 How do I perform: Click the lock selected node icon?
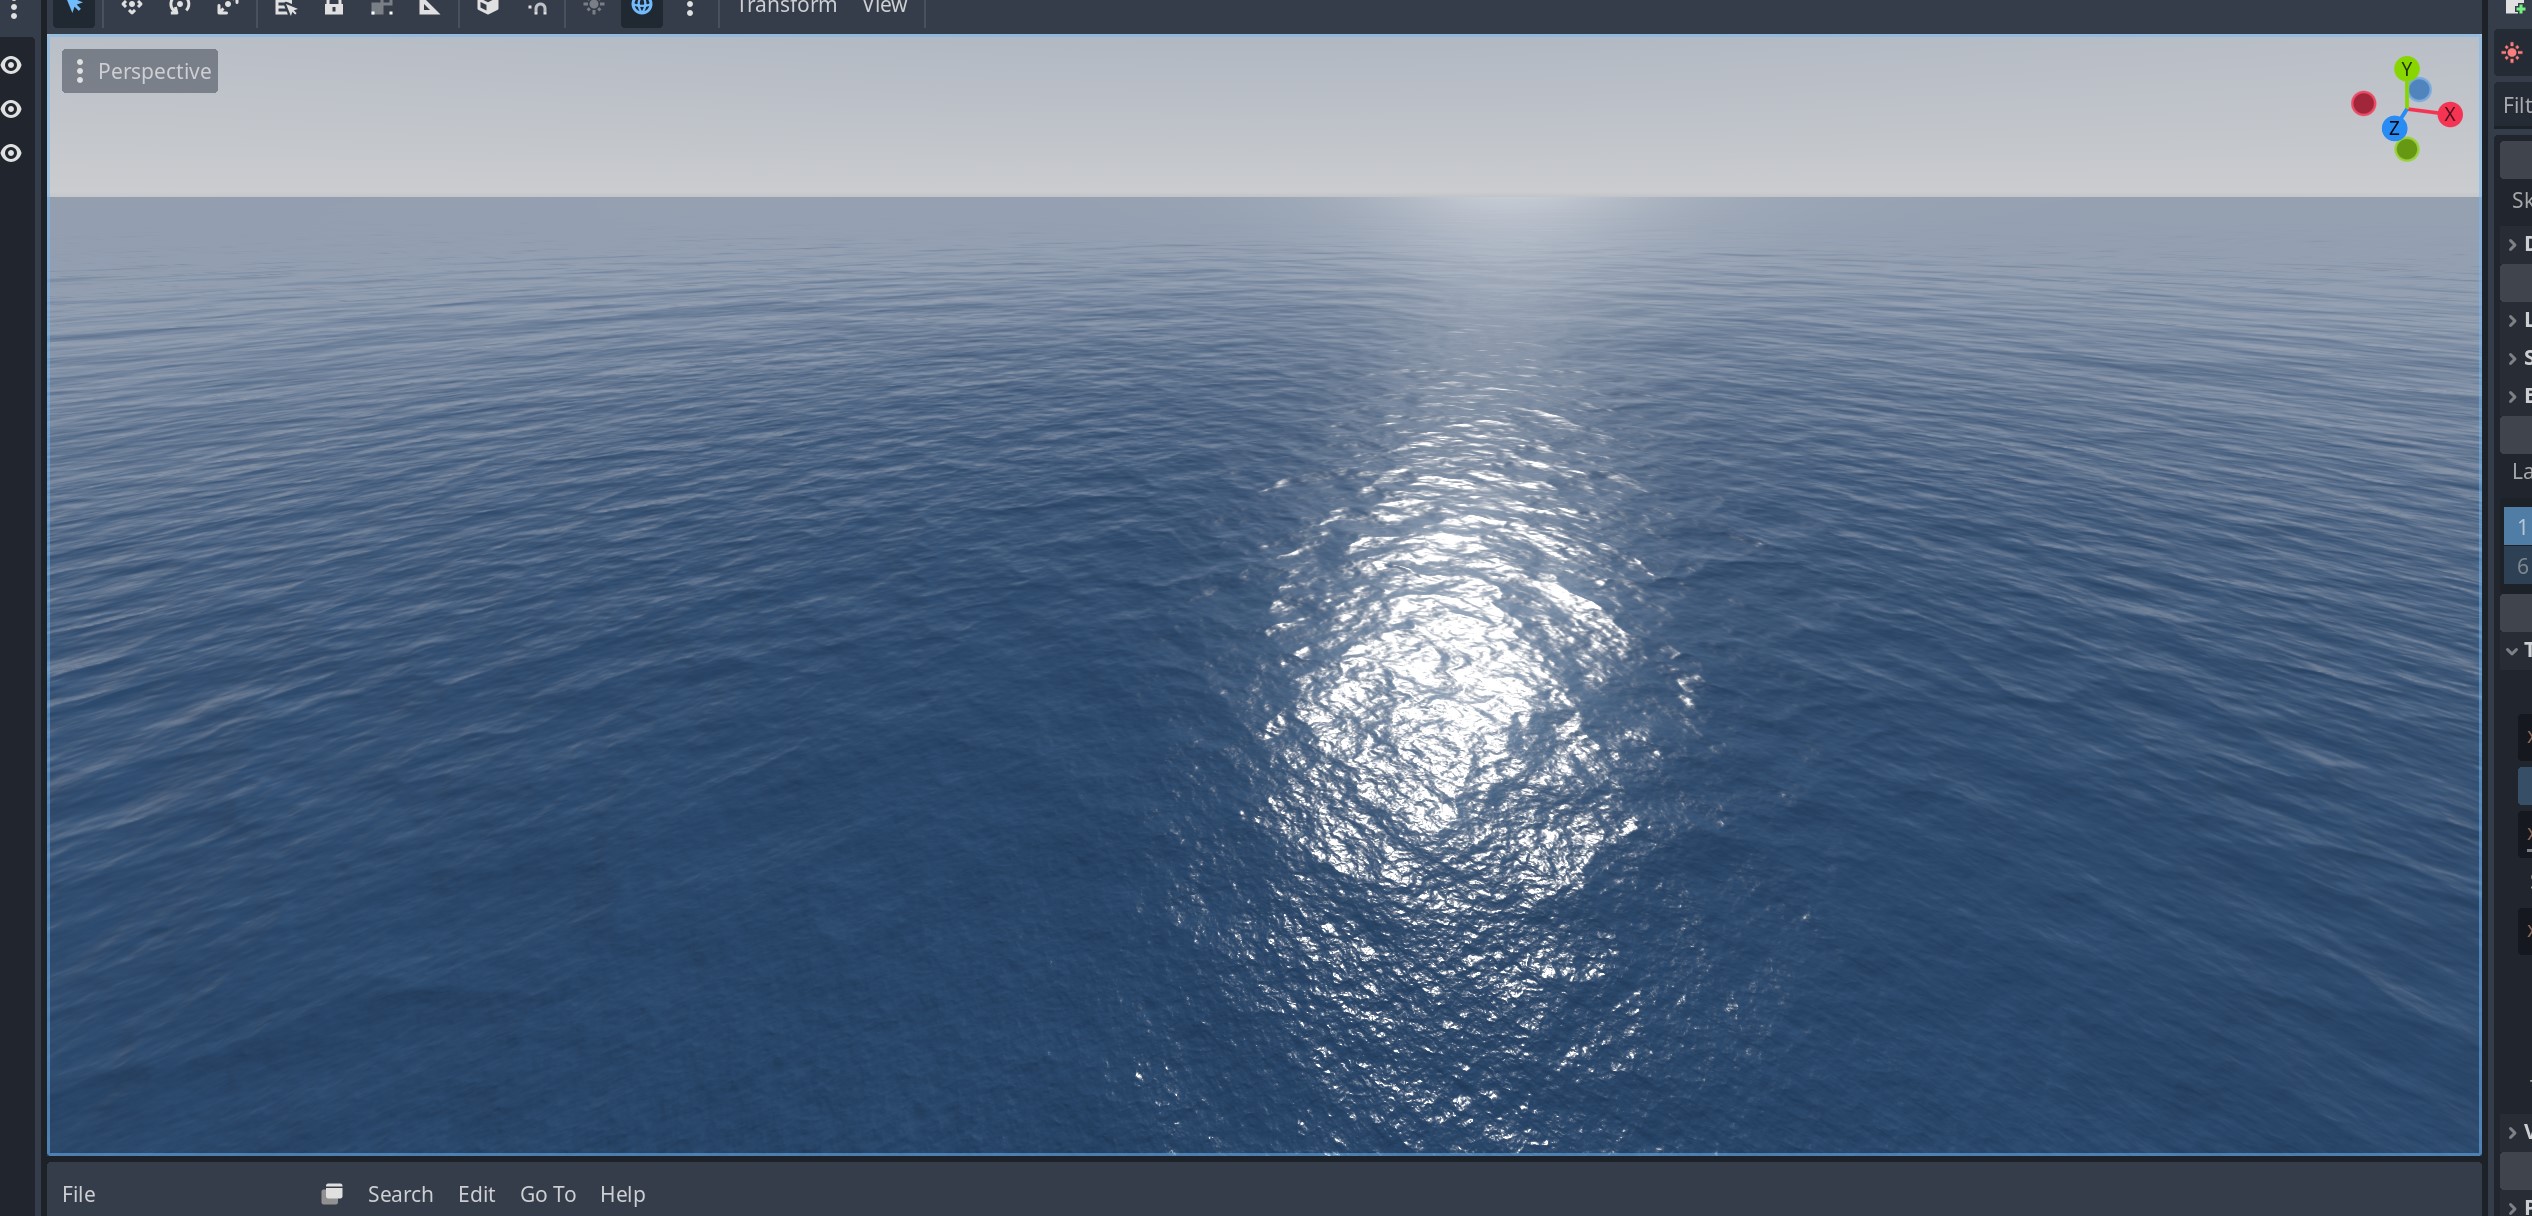[x=334, y=8]
